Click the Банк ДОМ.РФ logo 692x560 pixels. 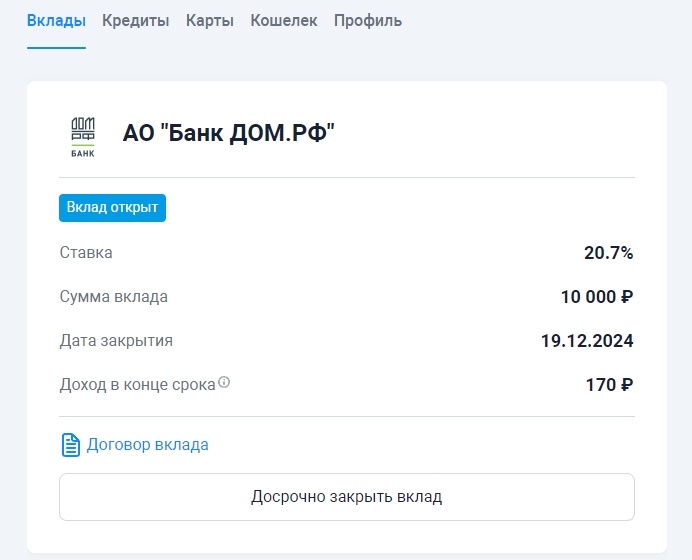[x=83, y=137]
